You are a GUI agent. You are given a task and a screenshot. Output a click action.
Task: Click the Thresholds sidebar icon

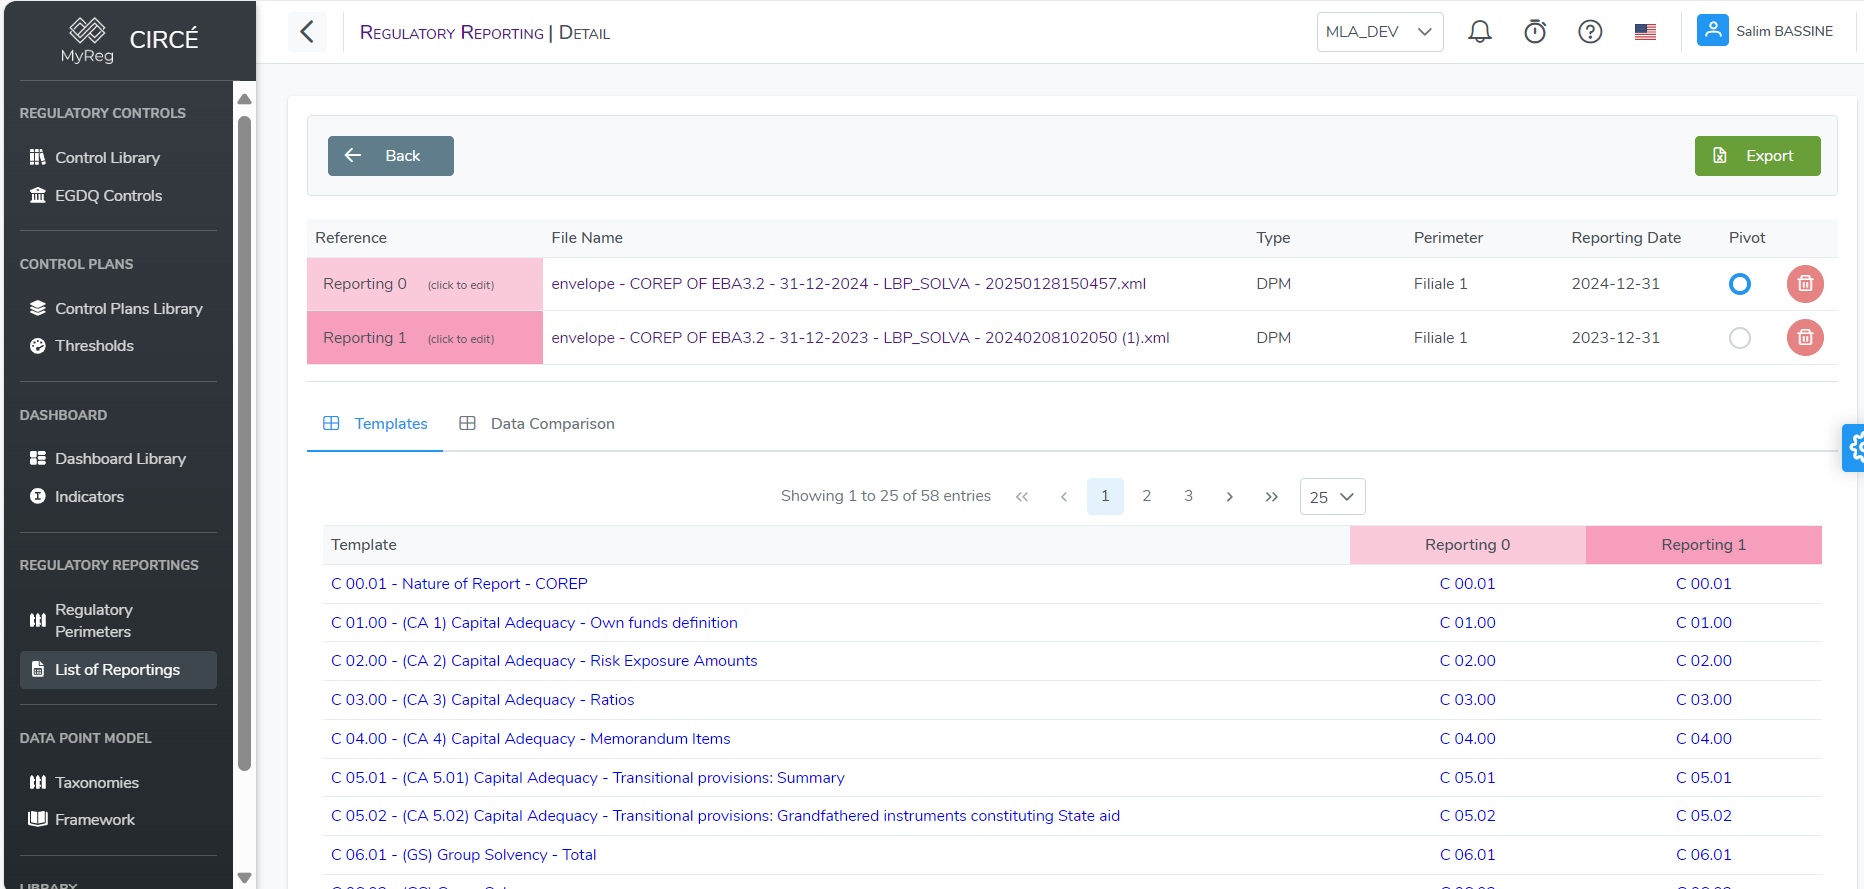[x=38, y=346]
